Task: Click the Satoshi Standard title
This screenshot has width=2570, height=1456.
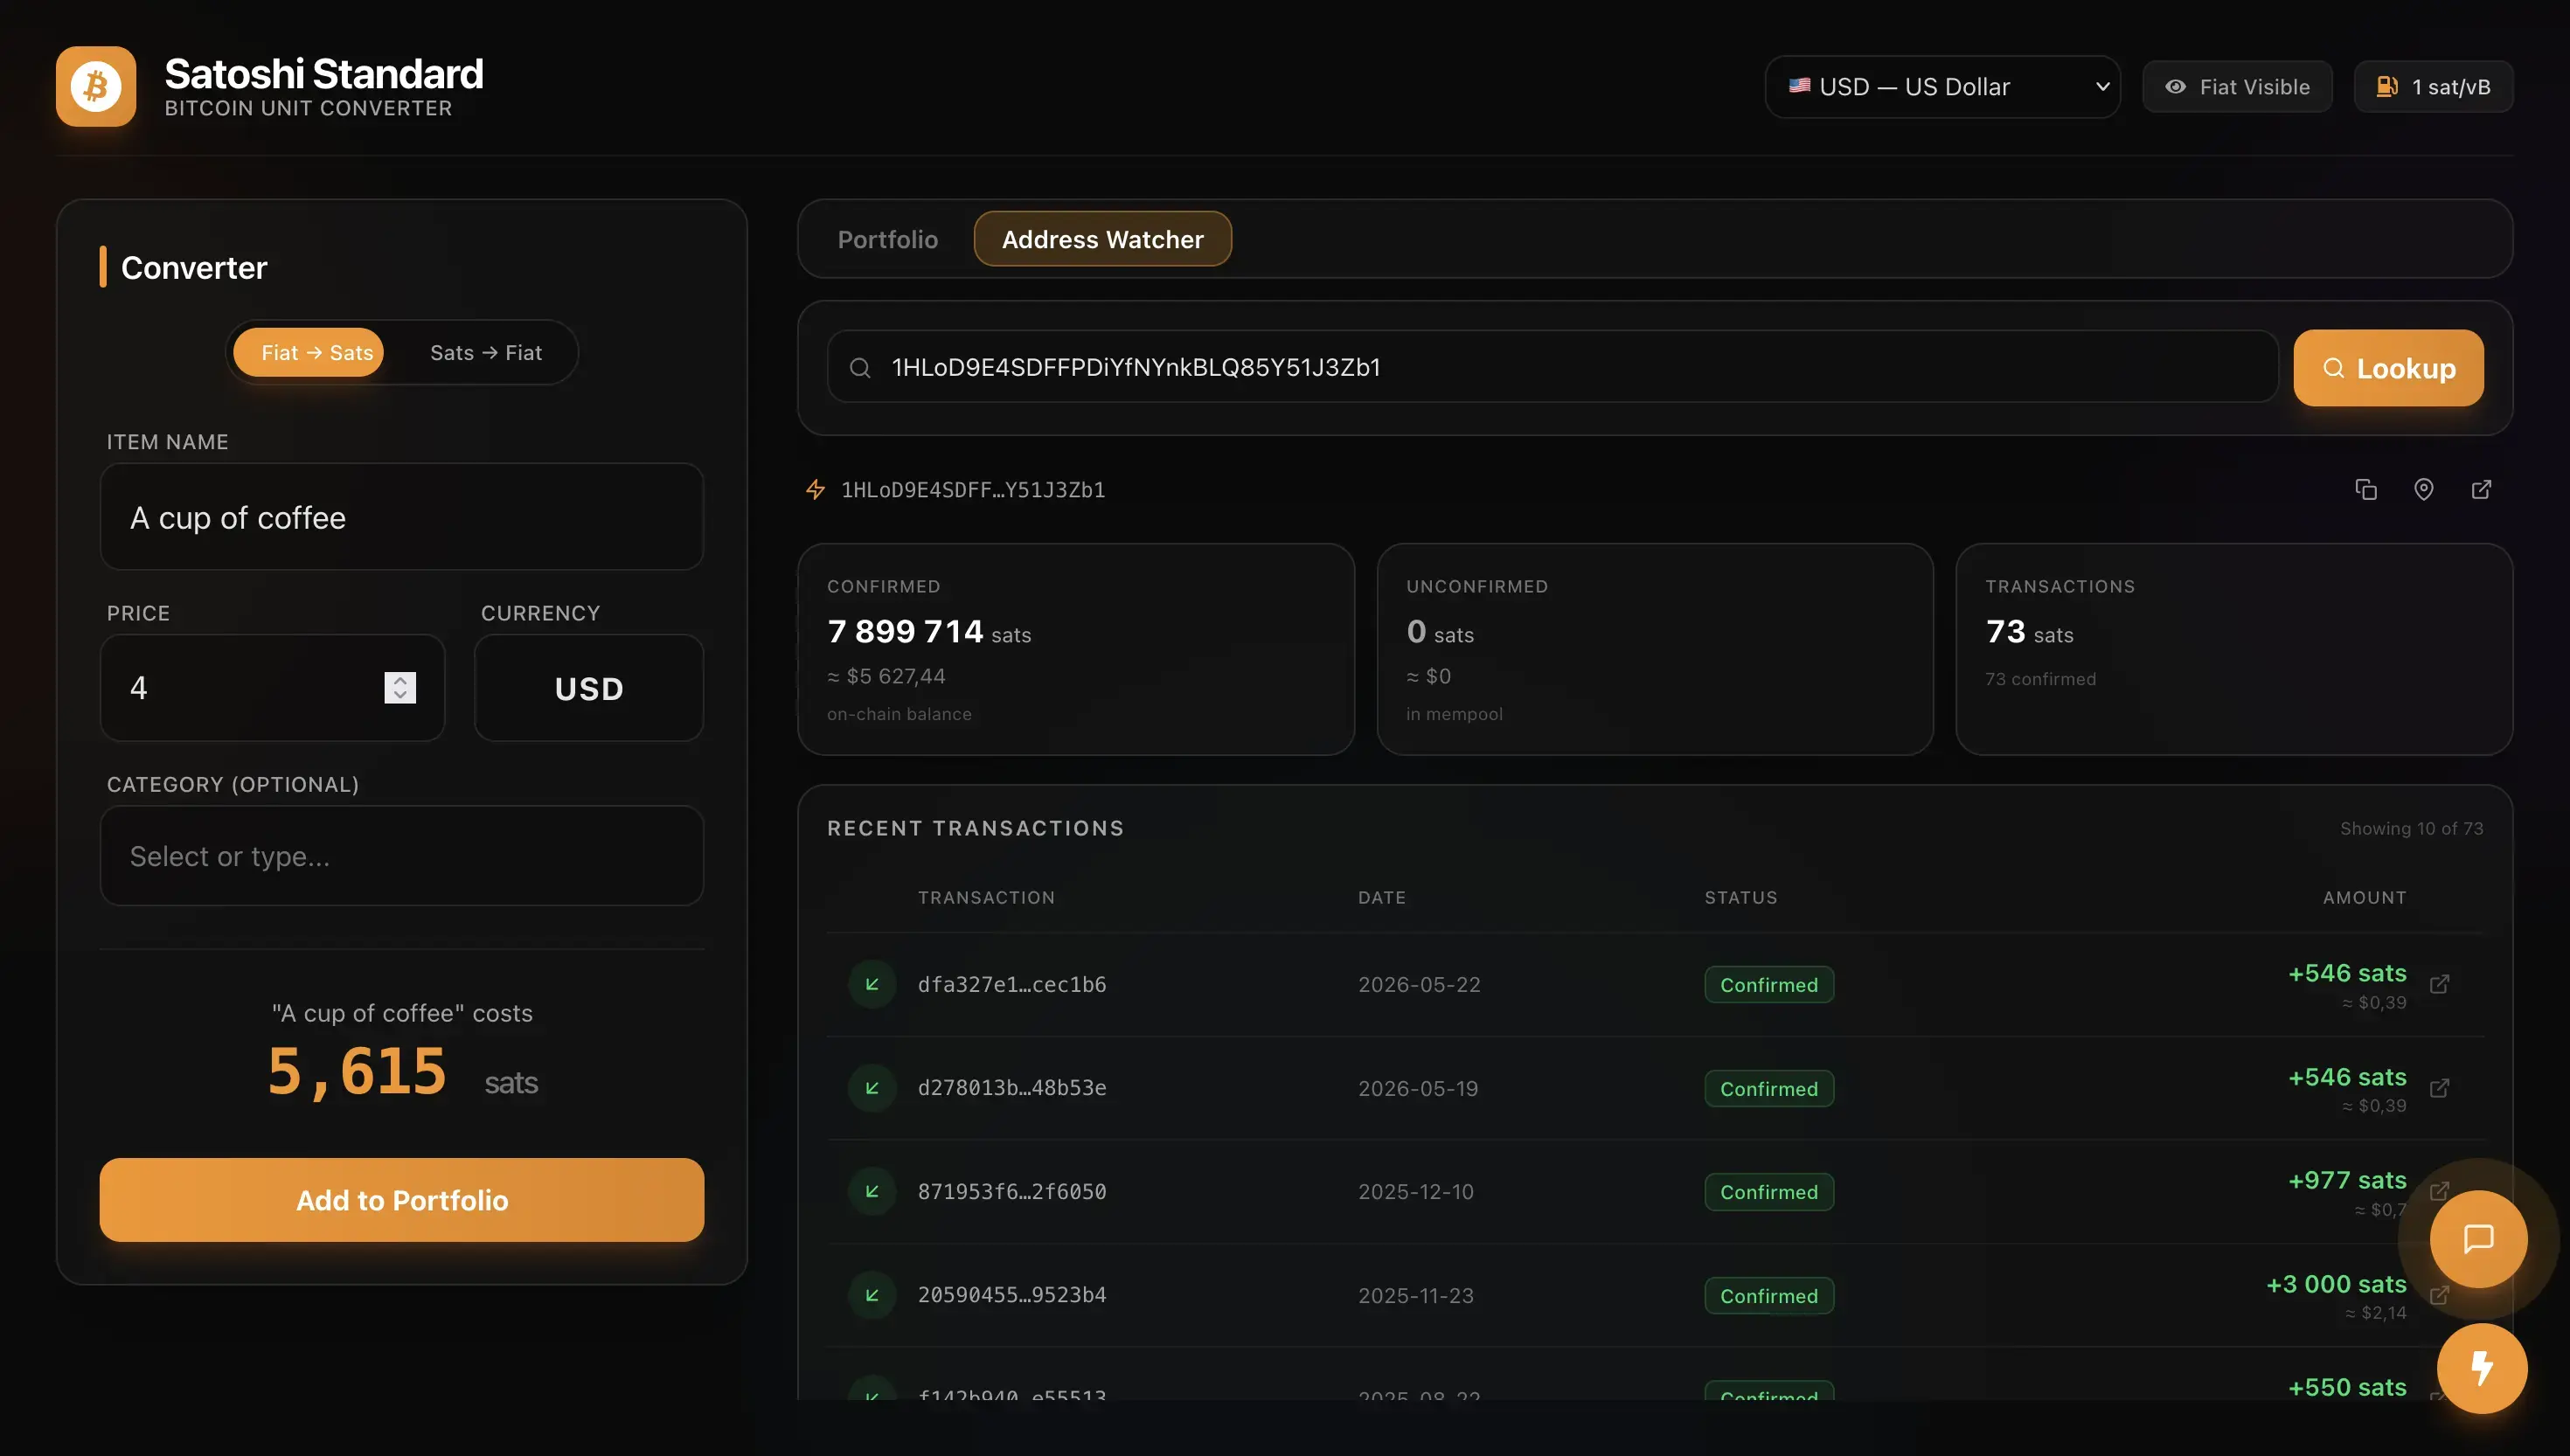Action: tap(324, 74)
